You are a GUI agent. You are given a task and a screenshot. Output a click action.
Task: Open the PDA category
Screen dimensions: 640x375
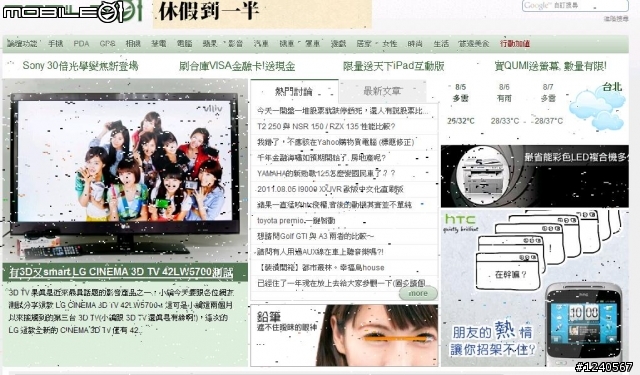81,43
